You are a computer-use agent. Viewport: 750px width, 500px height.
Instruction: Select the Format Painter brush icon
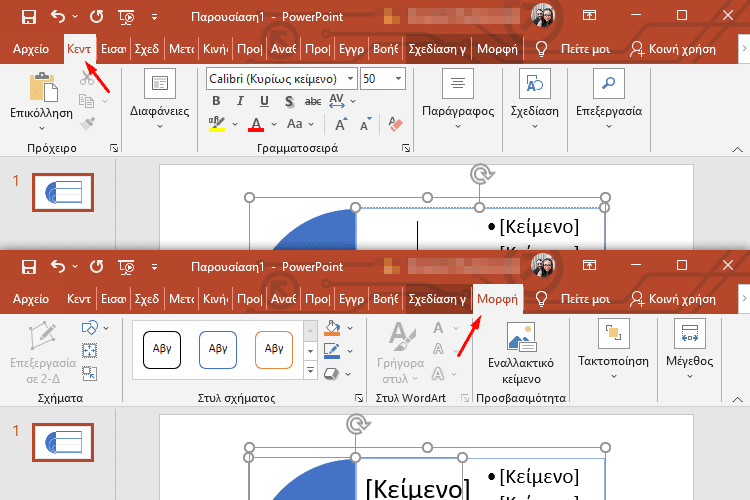[x=87, y=123]
